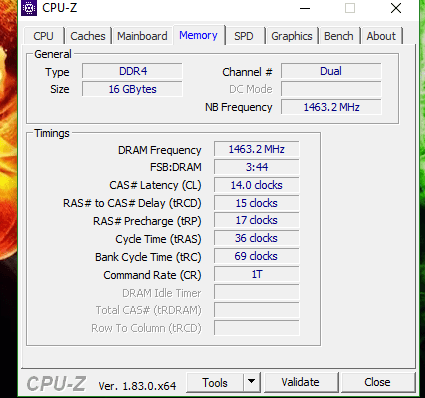Click the RAS# to CAS# Delay (tRCD) label
This screenshot has width=425, height=398.
coord(132,203)
